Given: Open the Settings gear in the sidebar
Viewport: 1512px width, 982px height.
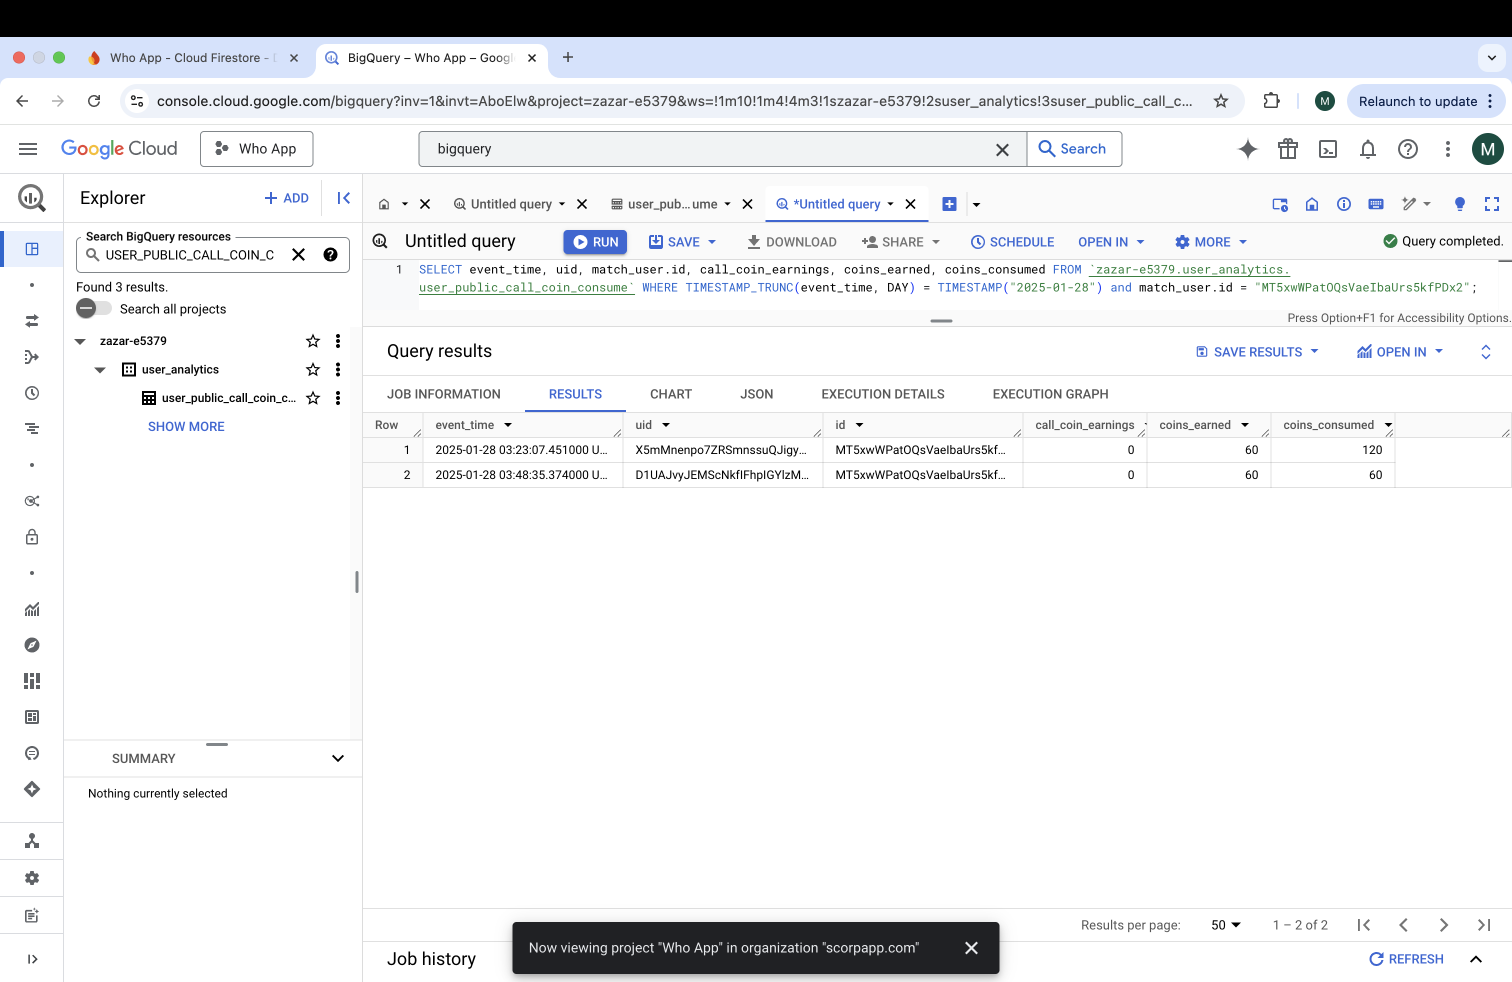Looking at the screenshot, I should point(32,878).
